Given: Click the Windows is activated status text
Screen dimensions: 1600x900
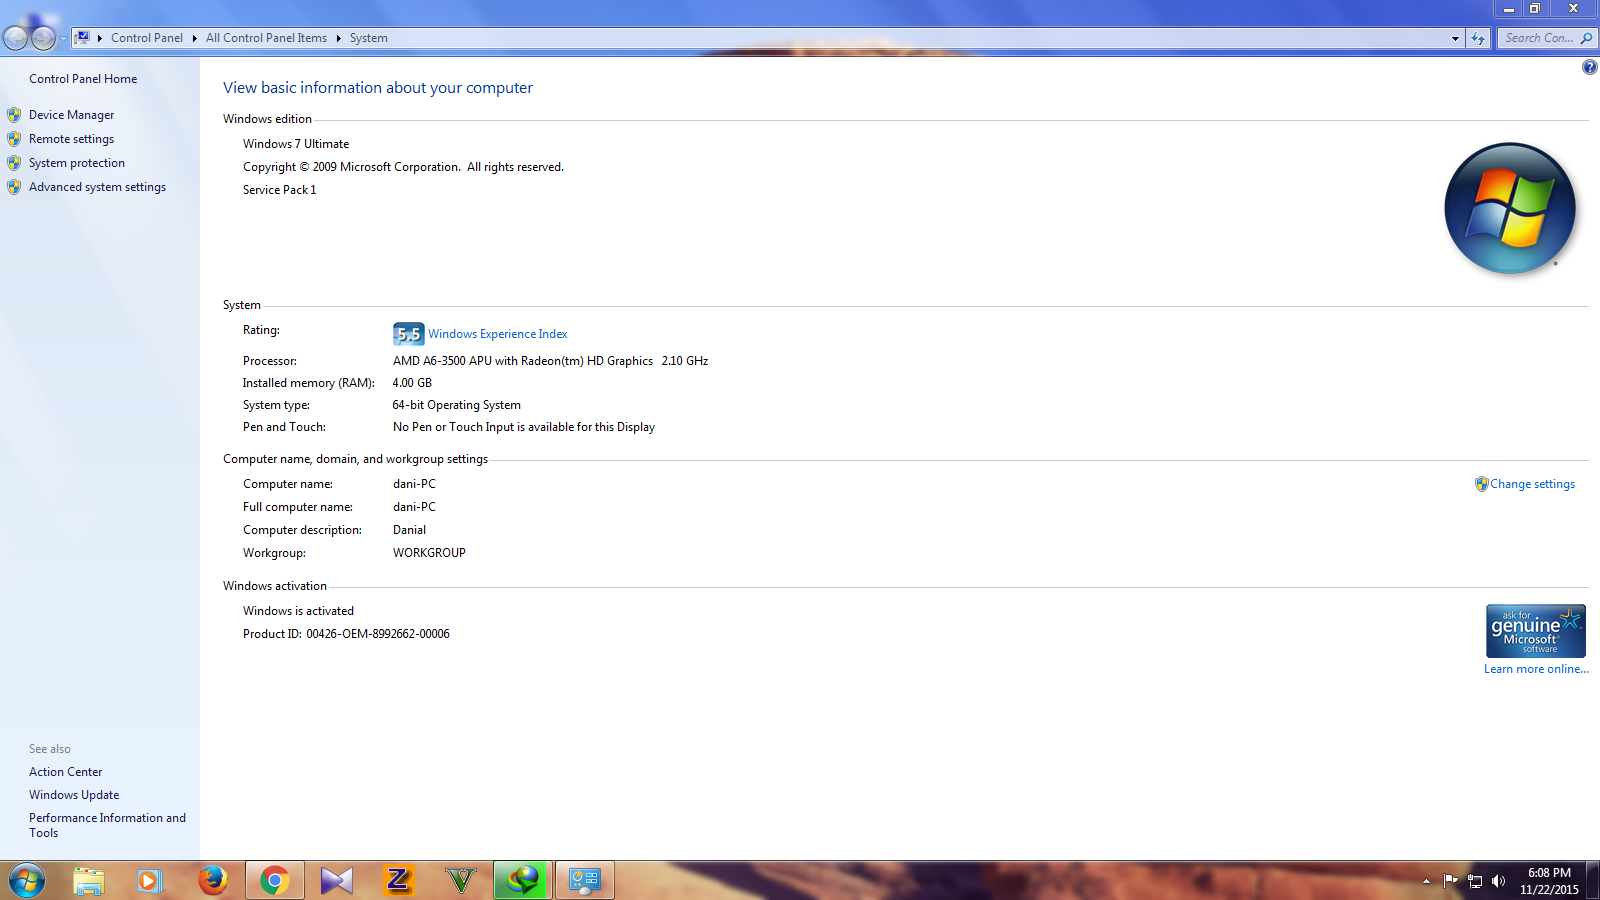Looking at the screenshot, I should coord(298,611).
